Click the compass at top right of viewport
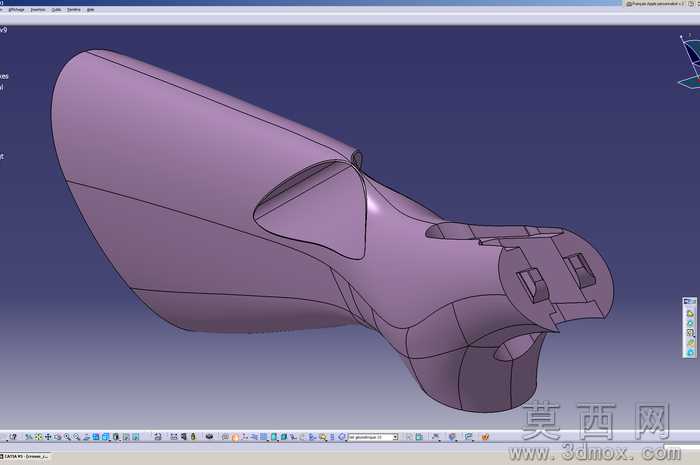The image size is (700, 465). [x=690, y=62]
